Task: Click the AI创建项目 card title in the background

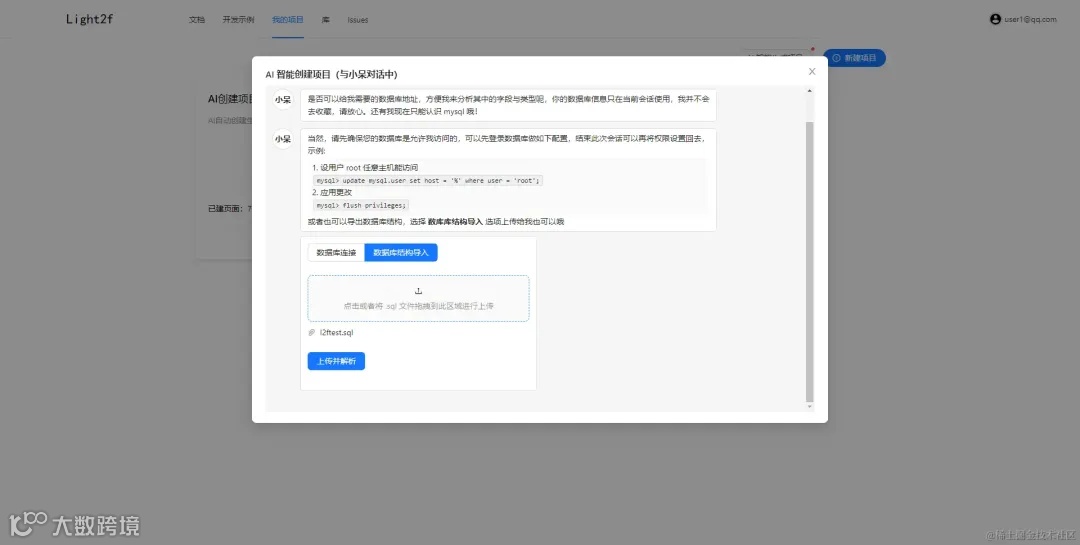Action: pos(230,99)
